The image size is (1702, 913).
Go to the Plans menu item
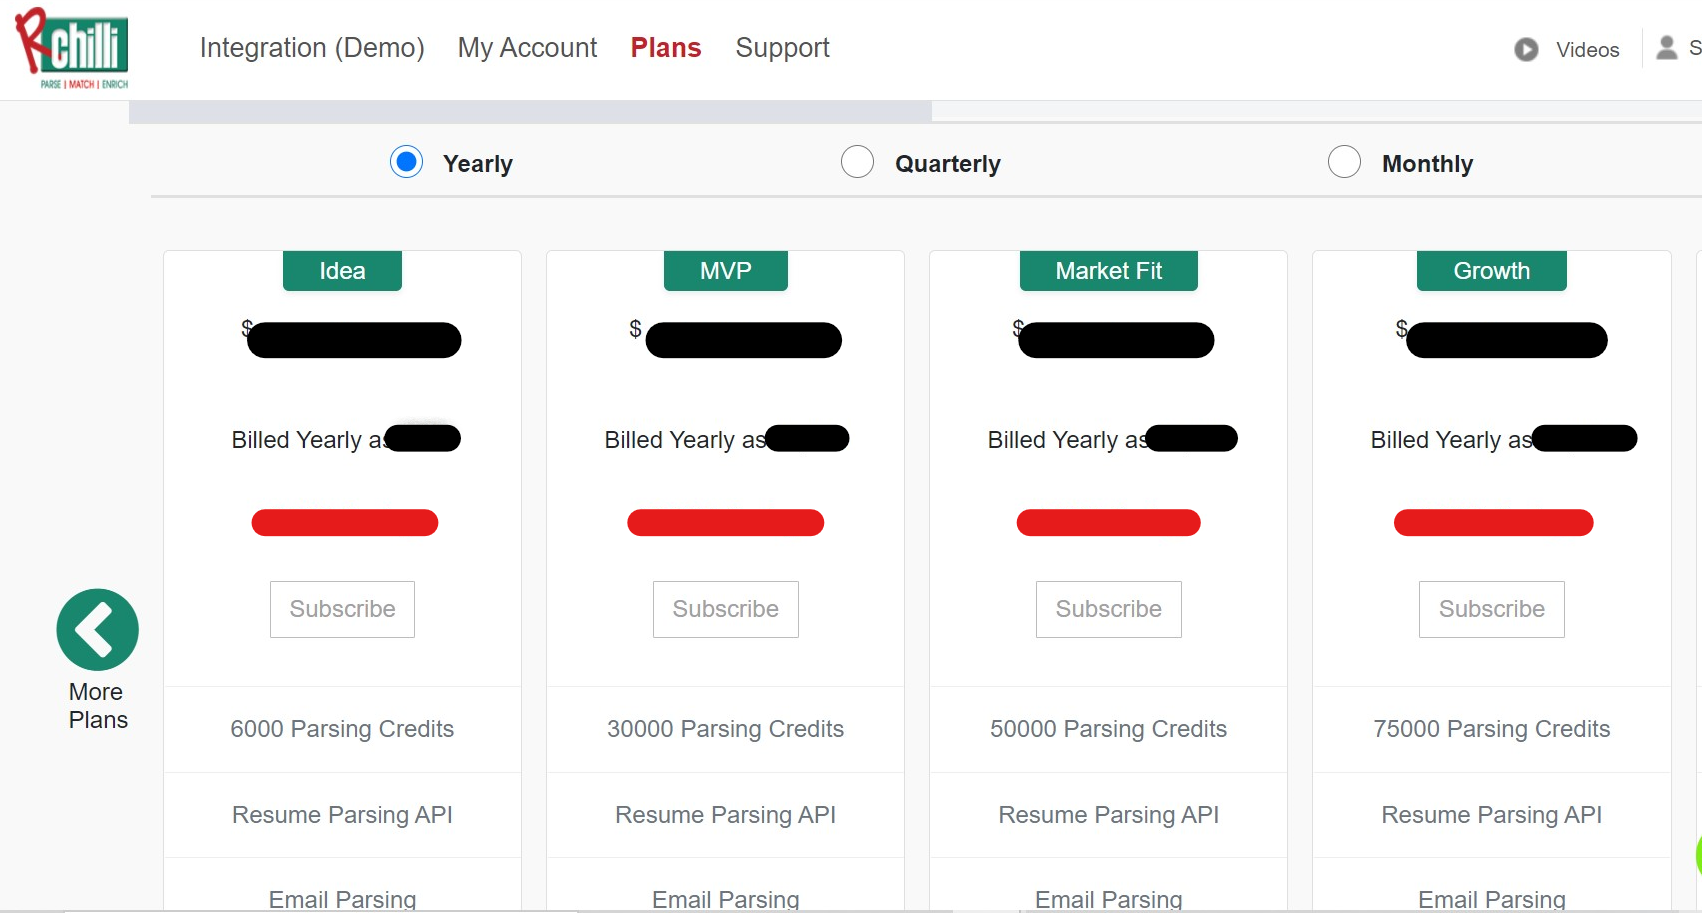pos(666,48)
